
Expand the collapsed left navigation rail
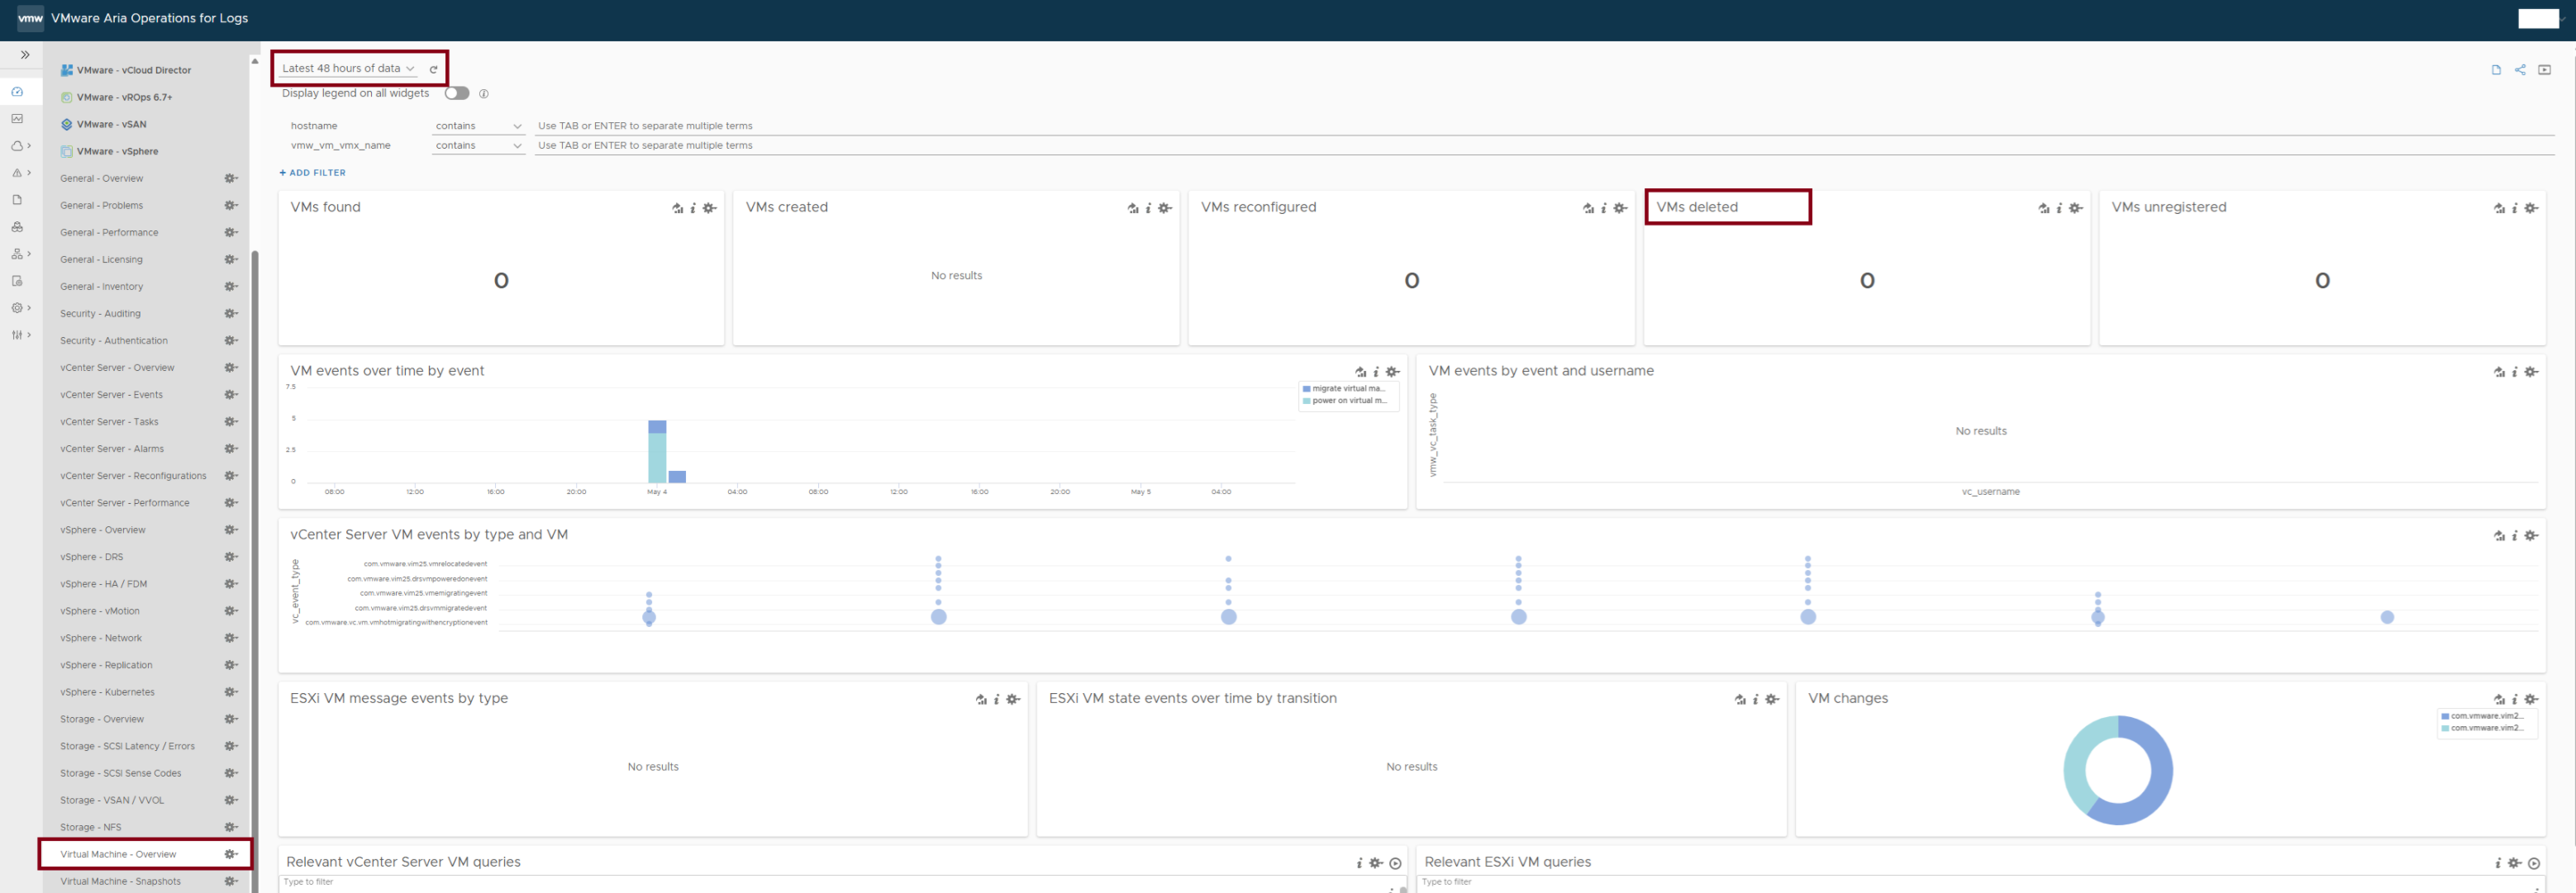click(25, 55)
